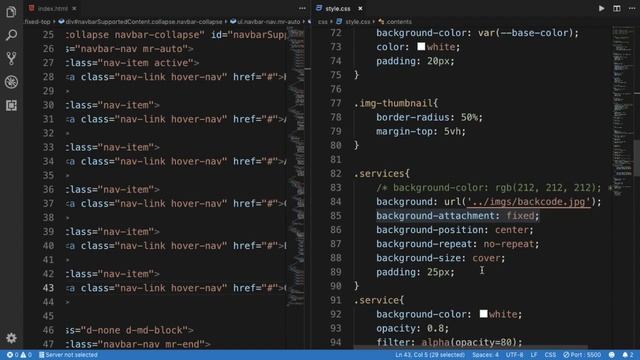The width and height of the screenshot is (640, 360).
Task: Change file encoding UTF-8
Action: pos(514,355)
